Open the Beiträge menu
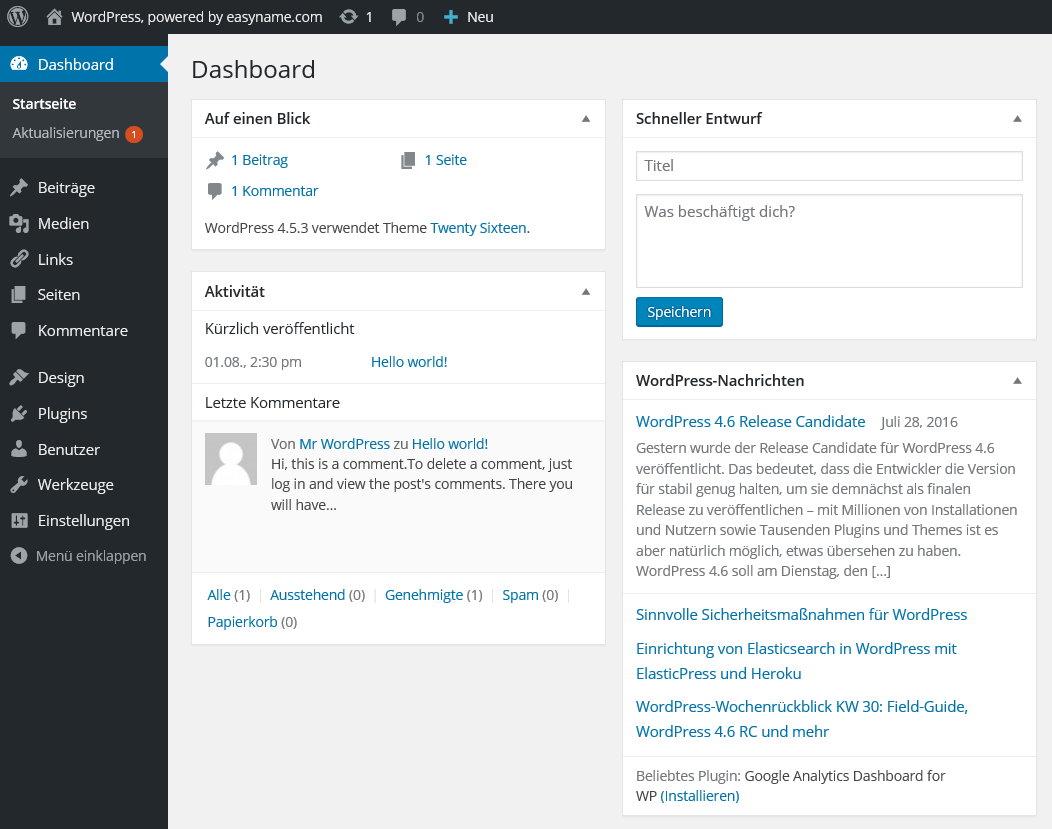1052x829 pixels. [66, 188]
